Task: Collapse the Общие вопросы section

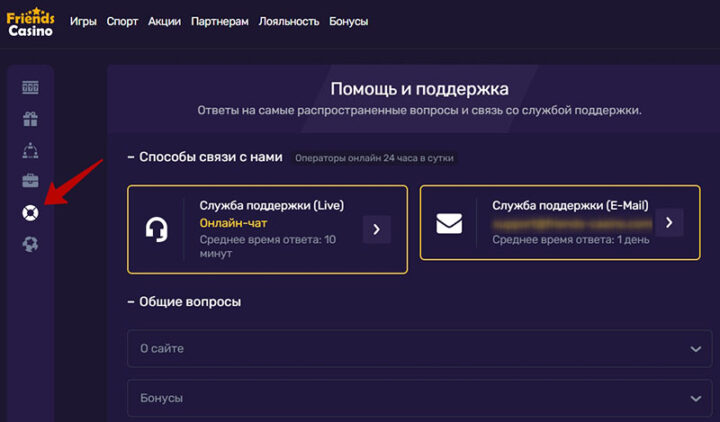Action: click(184, 302)
